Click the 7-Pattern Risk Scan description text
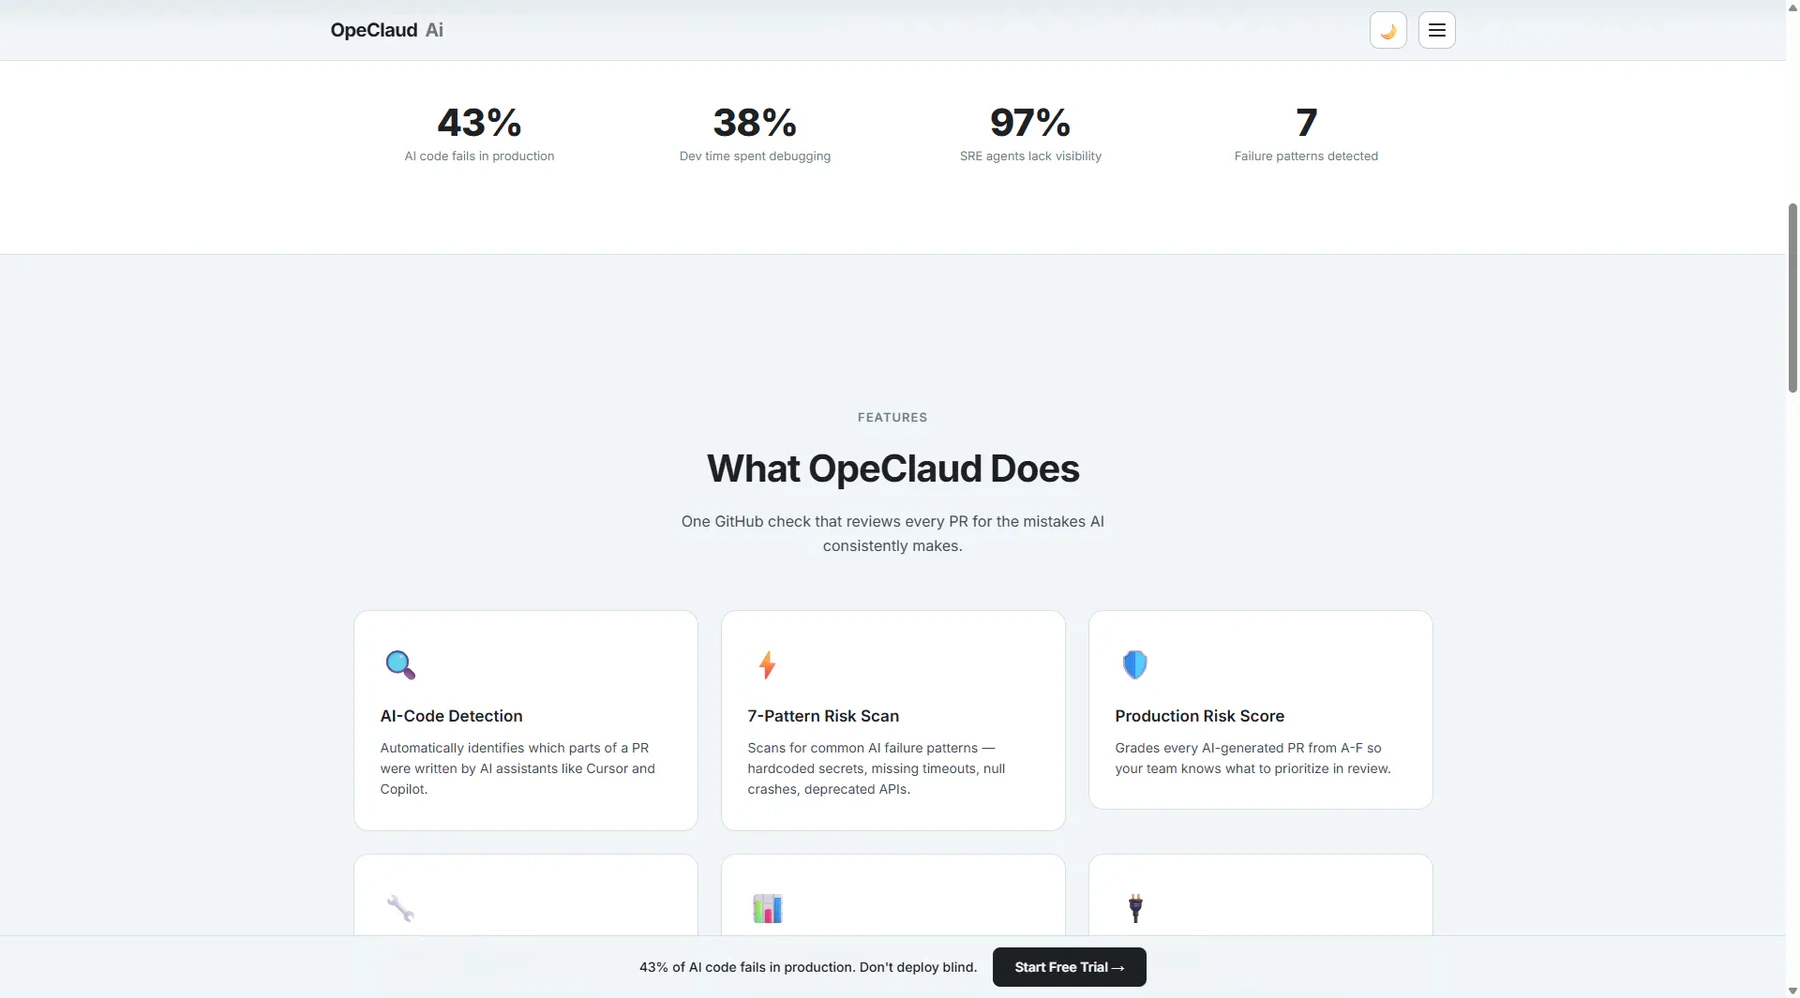Viewport: 1800px width, 998px height. (x=876, y=768)
